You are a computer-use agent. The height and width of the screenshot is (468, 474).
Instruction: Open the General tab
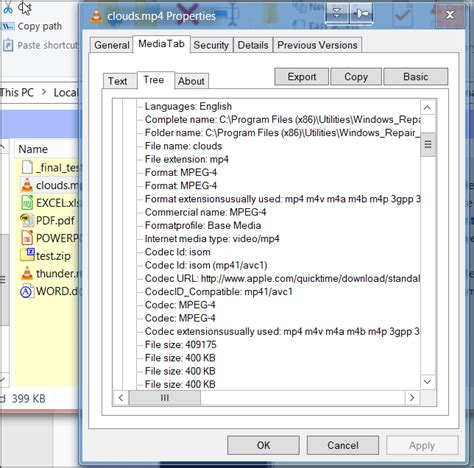(x=111, y=45)
